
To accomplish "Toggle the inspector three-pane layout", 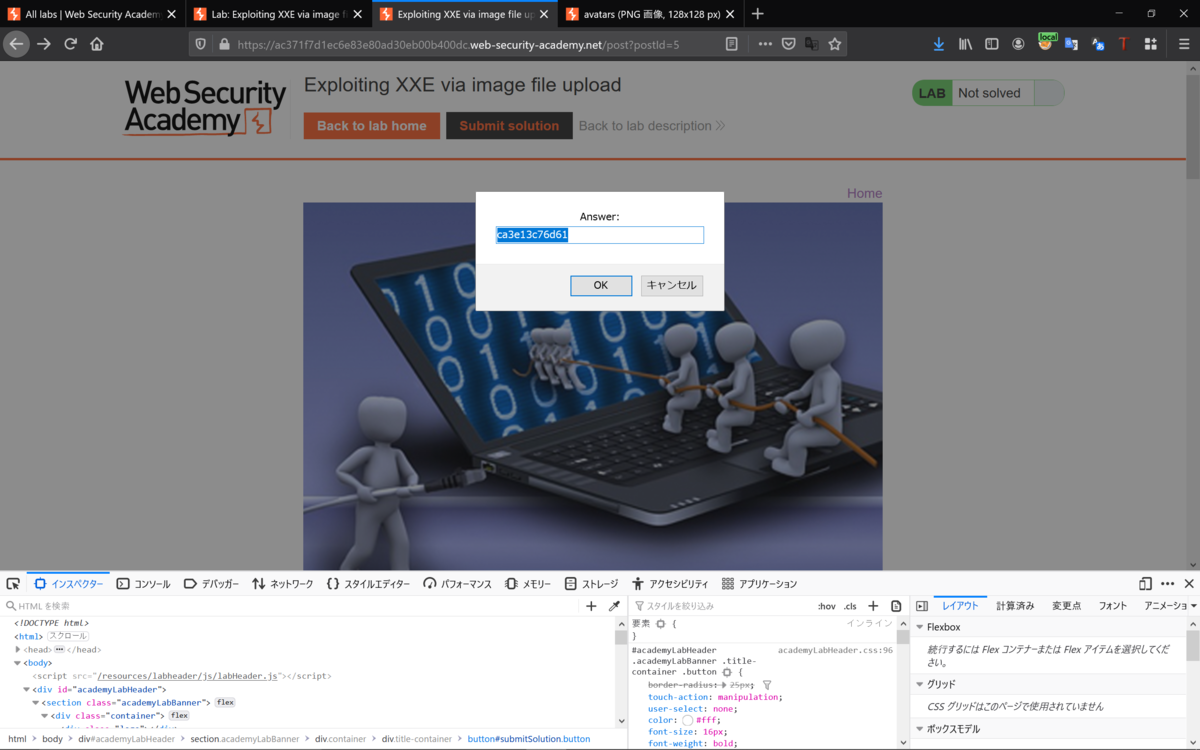I will pyautogui.click(x=922, y=606).
